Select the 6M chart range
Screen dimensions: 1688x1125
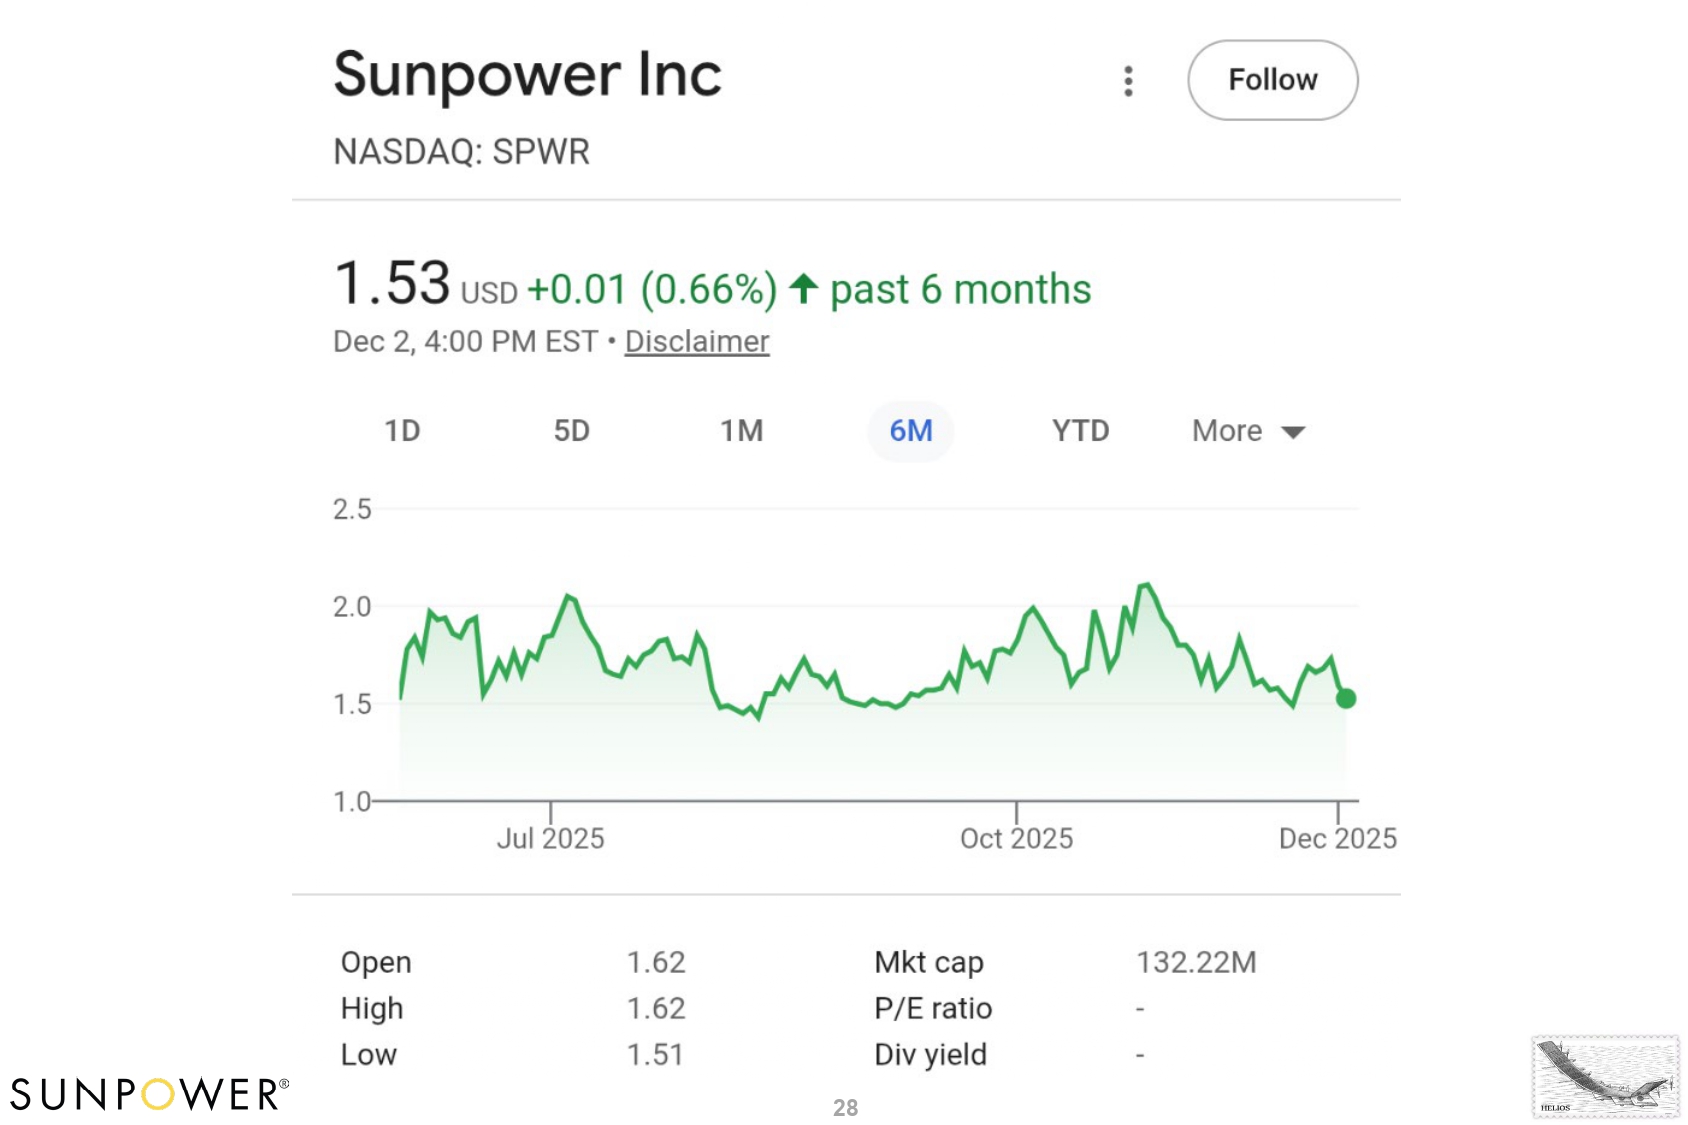coord(910,431)
